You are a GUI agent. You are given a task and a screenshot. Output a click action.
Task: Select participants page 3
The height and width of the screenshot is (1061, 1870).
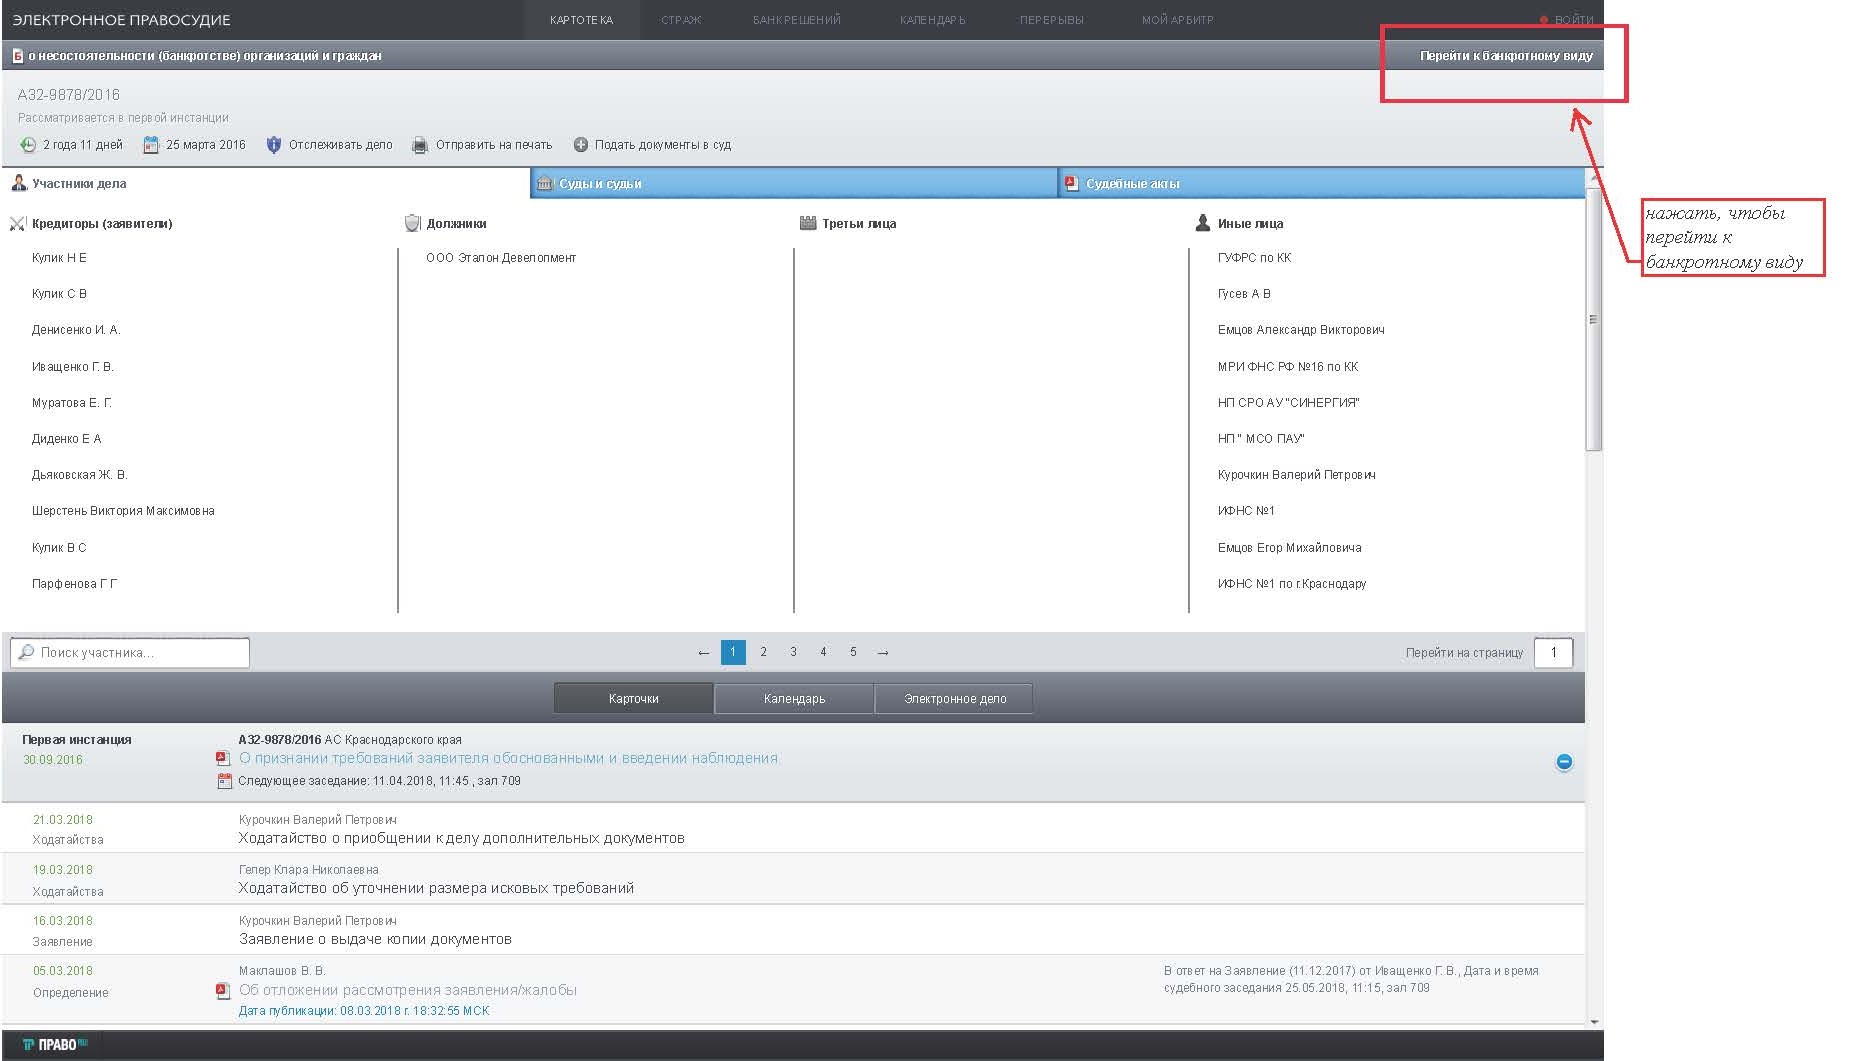tap(793, 652)
